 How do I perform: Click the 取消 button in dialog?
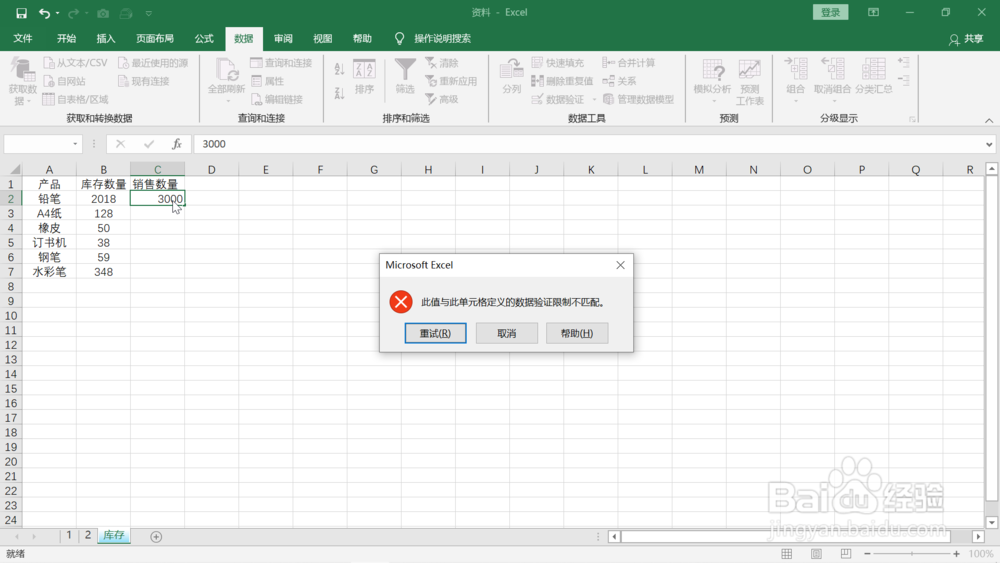[x=507, y=333]
